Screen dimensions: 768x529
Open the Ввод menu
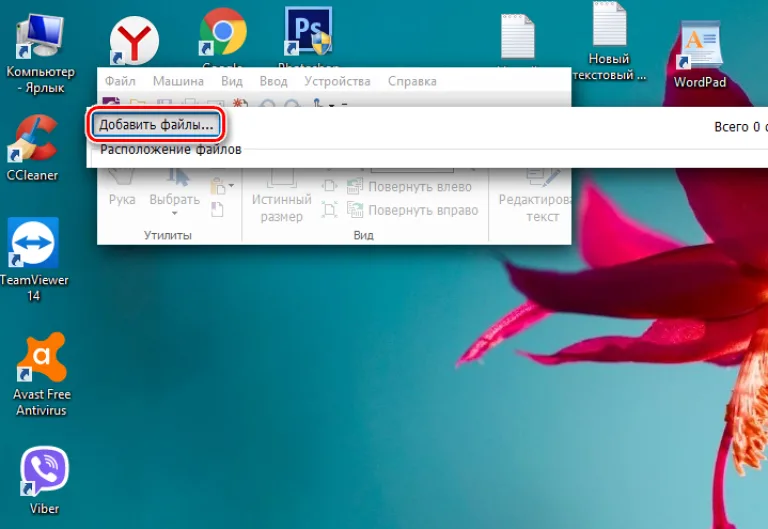pyautogui.click(x=273, y=81)
